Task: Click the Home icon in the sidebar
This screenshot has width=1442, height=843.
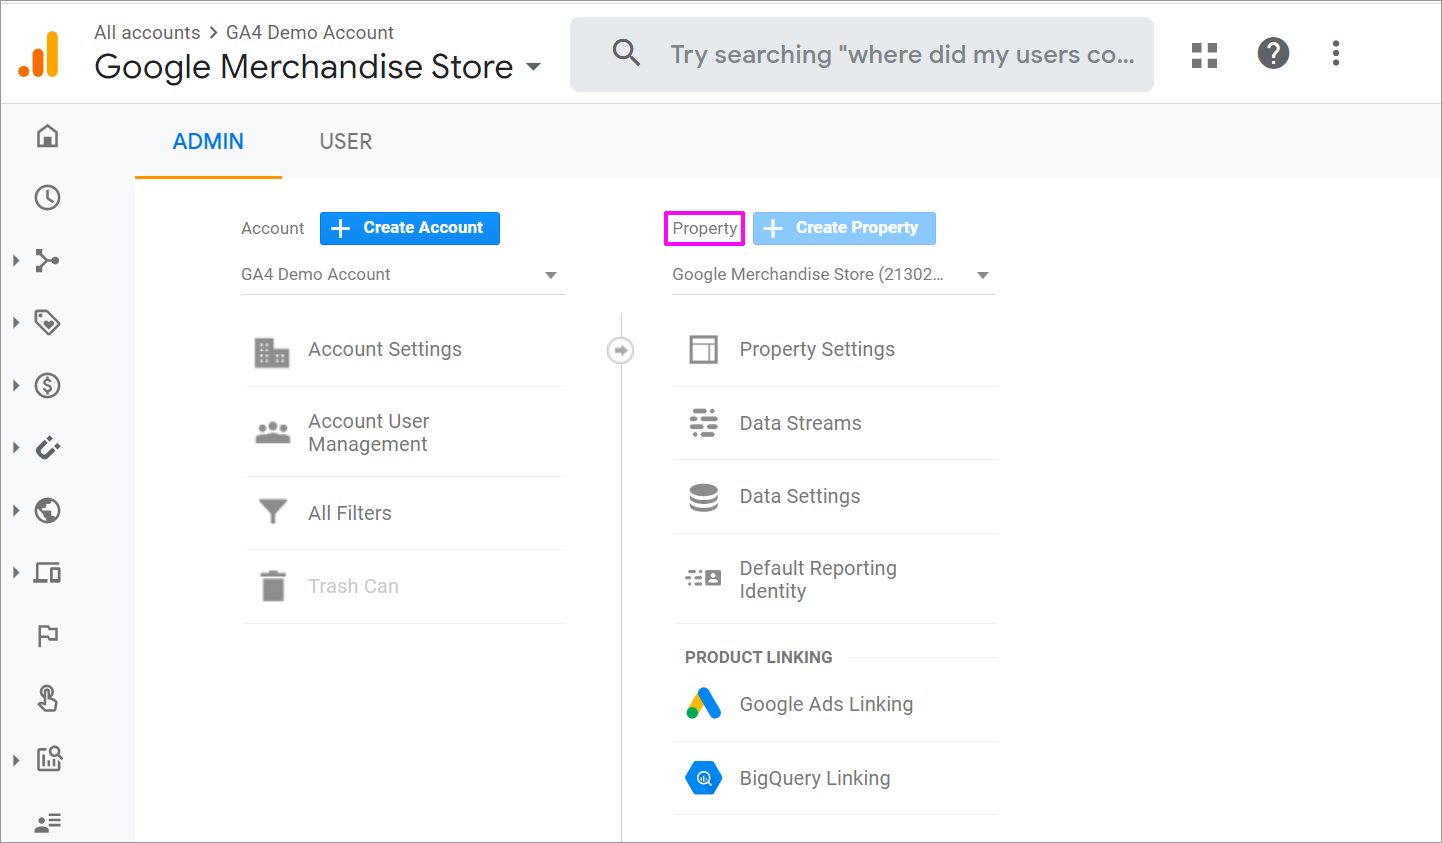Action: [x=47, y=136]
